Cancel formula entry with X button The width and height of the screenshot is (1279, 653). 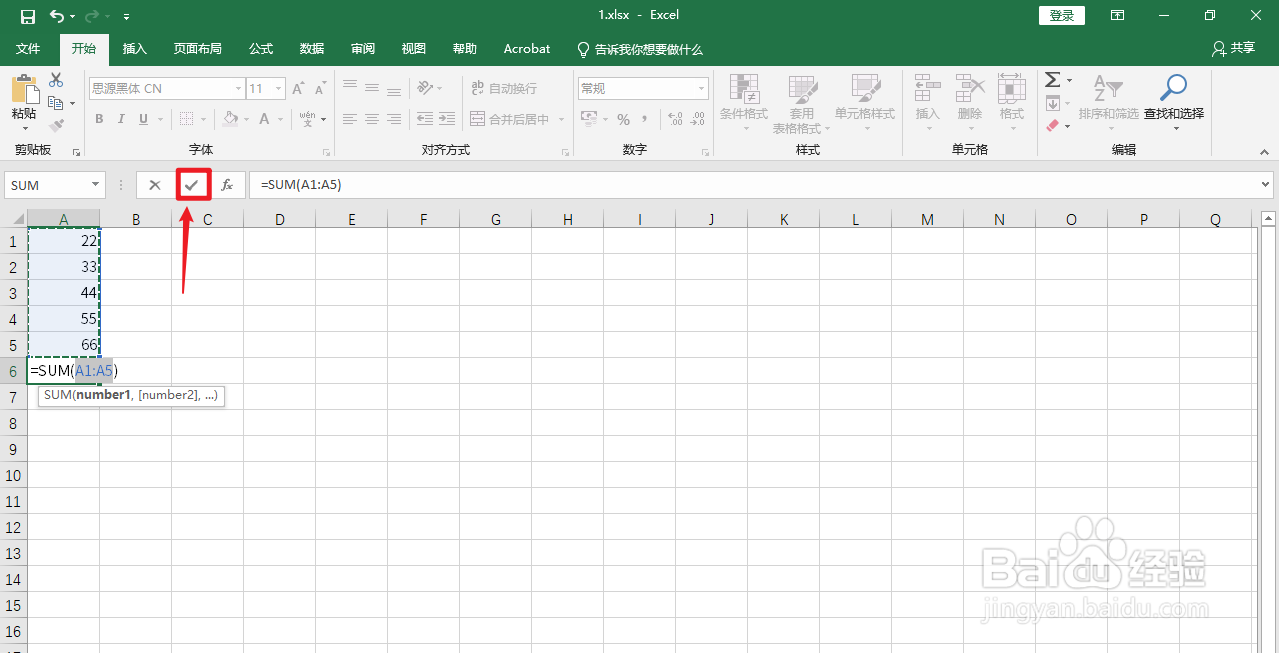[x=155, y=185]
